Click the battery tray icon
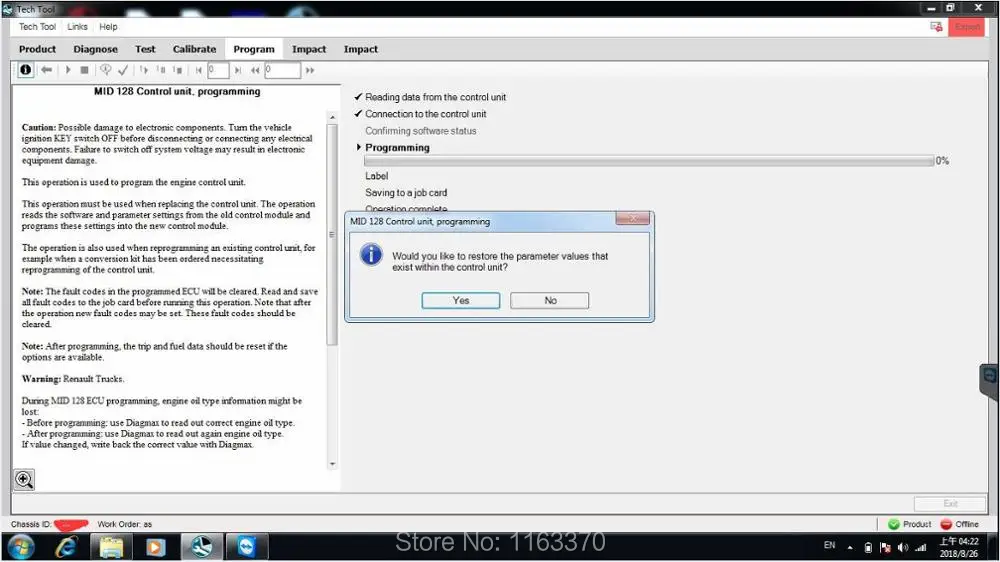 pos(868,547)
